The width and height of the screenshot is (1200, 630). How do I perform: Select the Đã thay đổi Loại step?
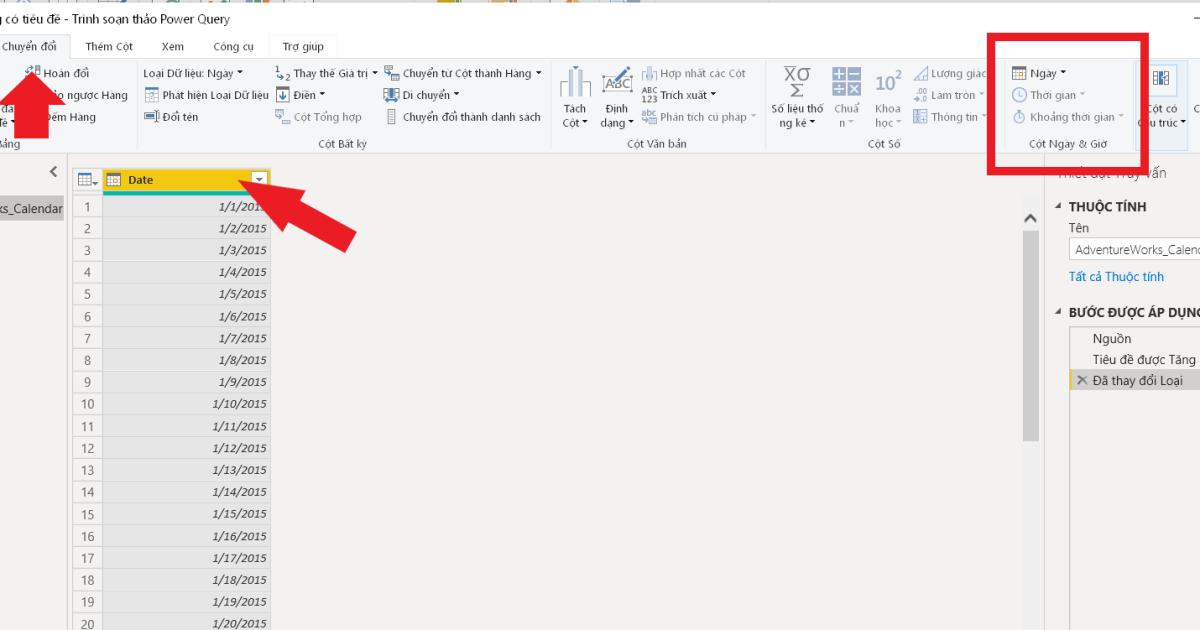(1135, 380)
